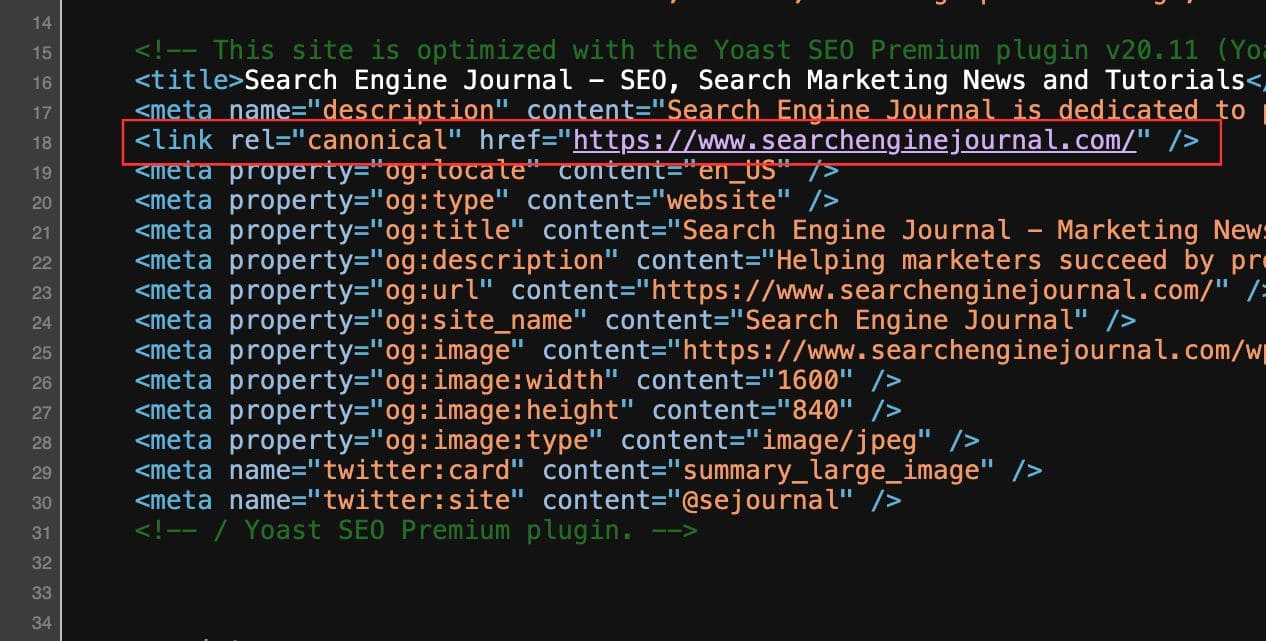Click line number 15 in the gutter
The height and width of the screenshot is (641, 1266).
tap(41, 51)
